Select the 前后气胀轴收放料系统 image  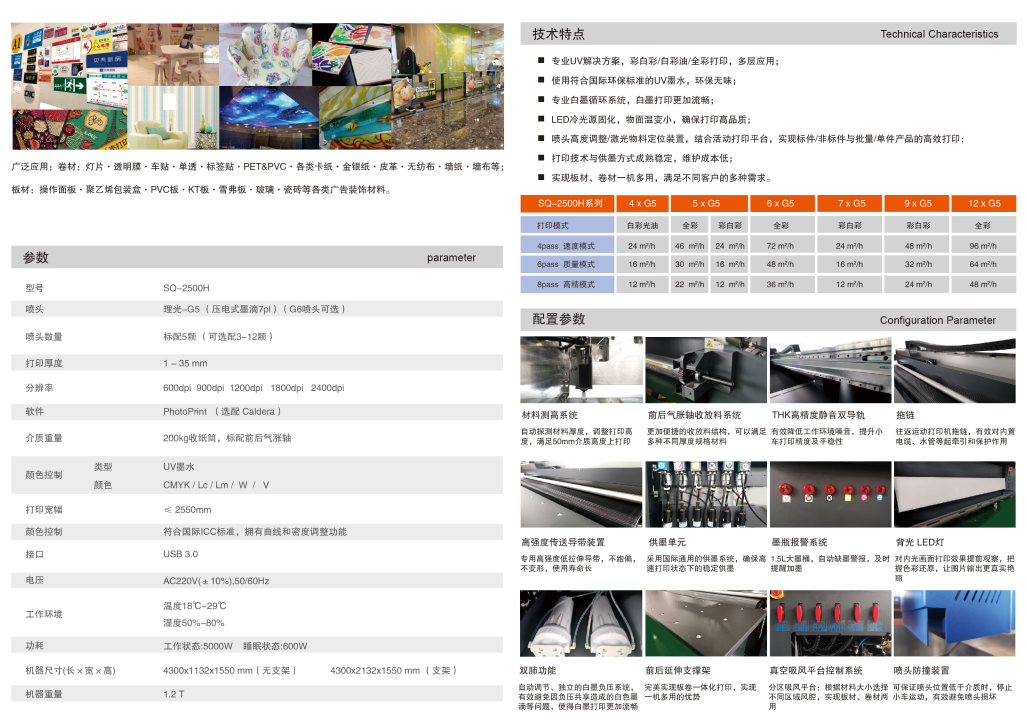705,370
